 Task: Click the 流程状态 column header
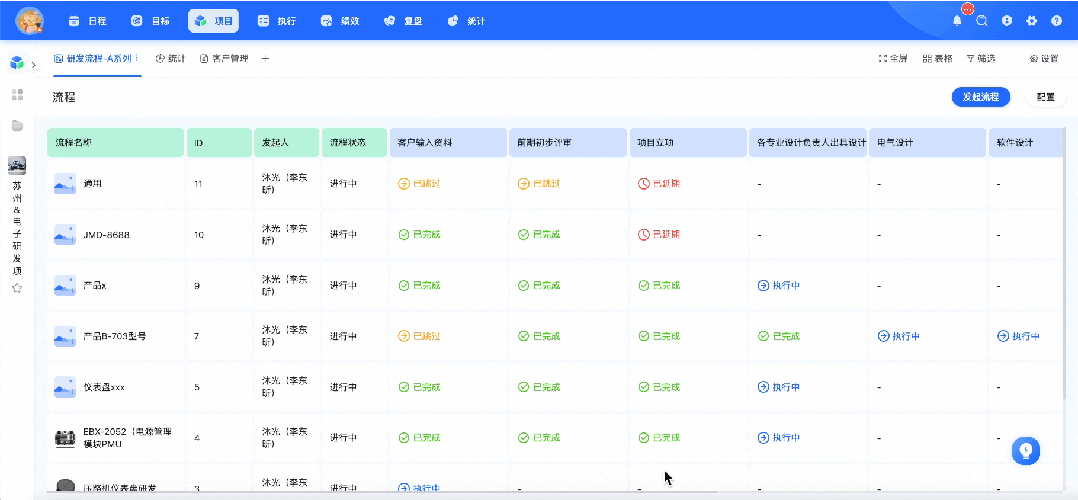click(x=354, y=143)
